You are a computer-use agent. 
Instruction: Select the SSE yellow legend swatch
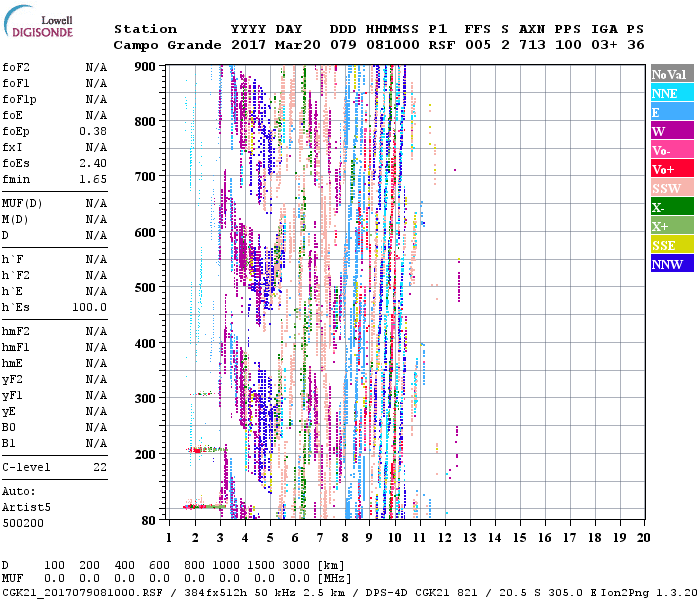click(672, 245)
